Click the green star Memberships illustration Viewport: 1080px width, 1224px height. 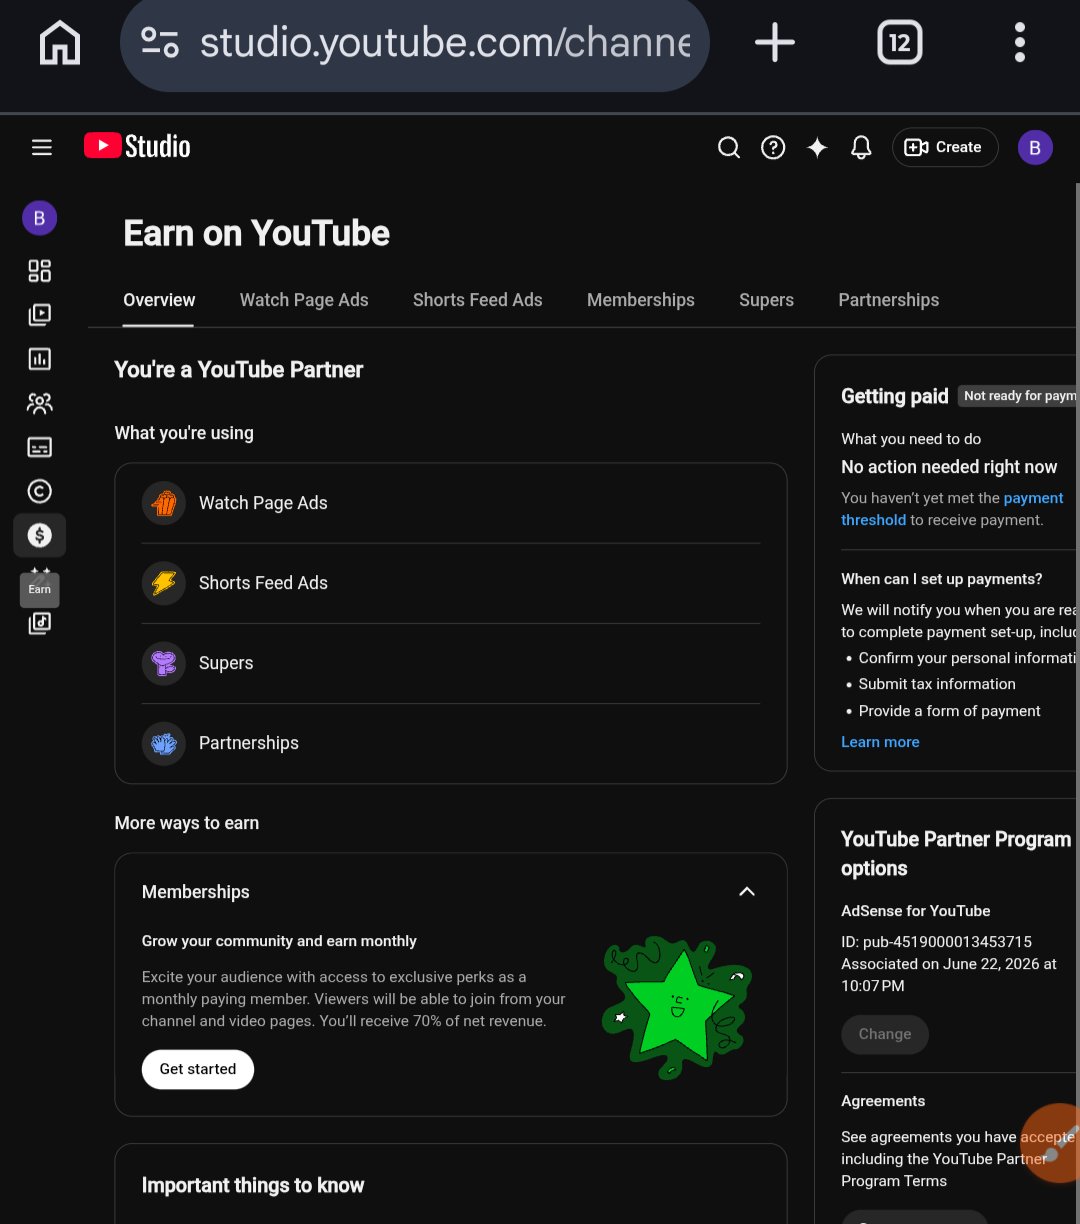coord(677,1008)
